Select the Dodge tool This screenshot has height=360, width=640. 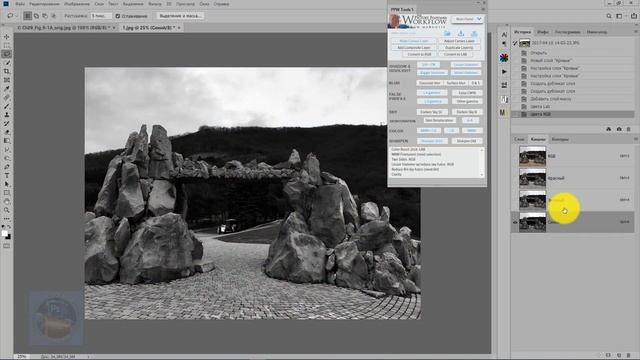[7, 158]
